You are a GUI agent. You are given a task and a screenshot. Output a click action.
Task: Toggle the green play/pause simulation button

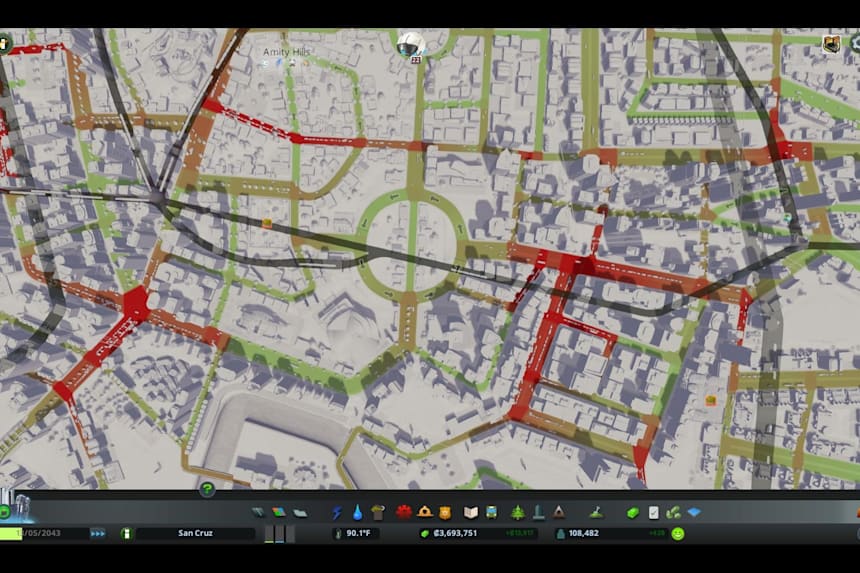[x=4, y=512]
